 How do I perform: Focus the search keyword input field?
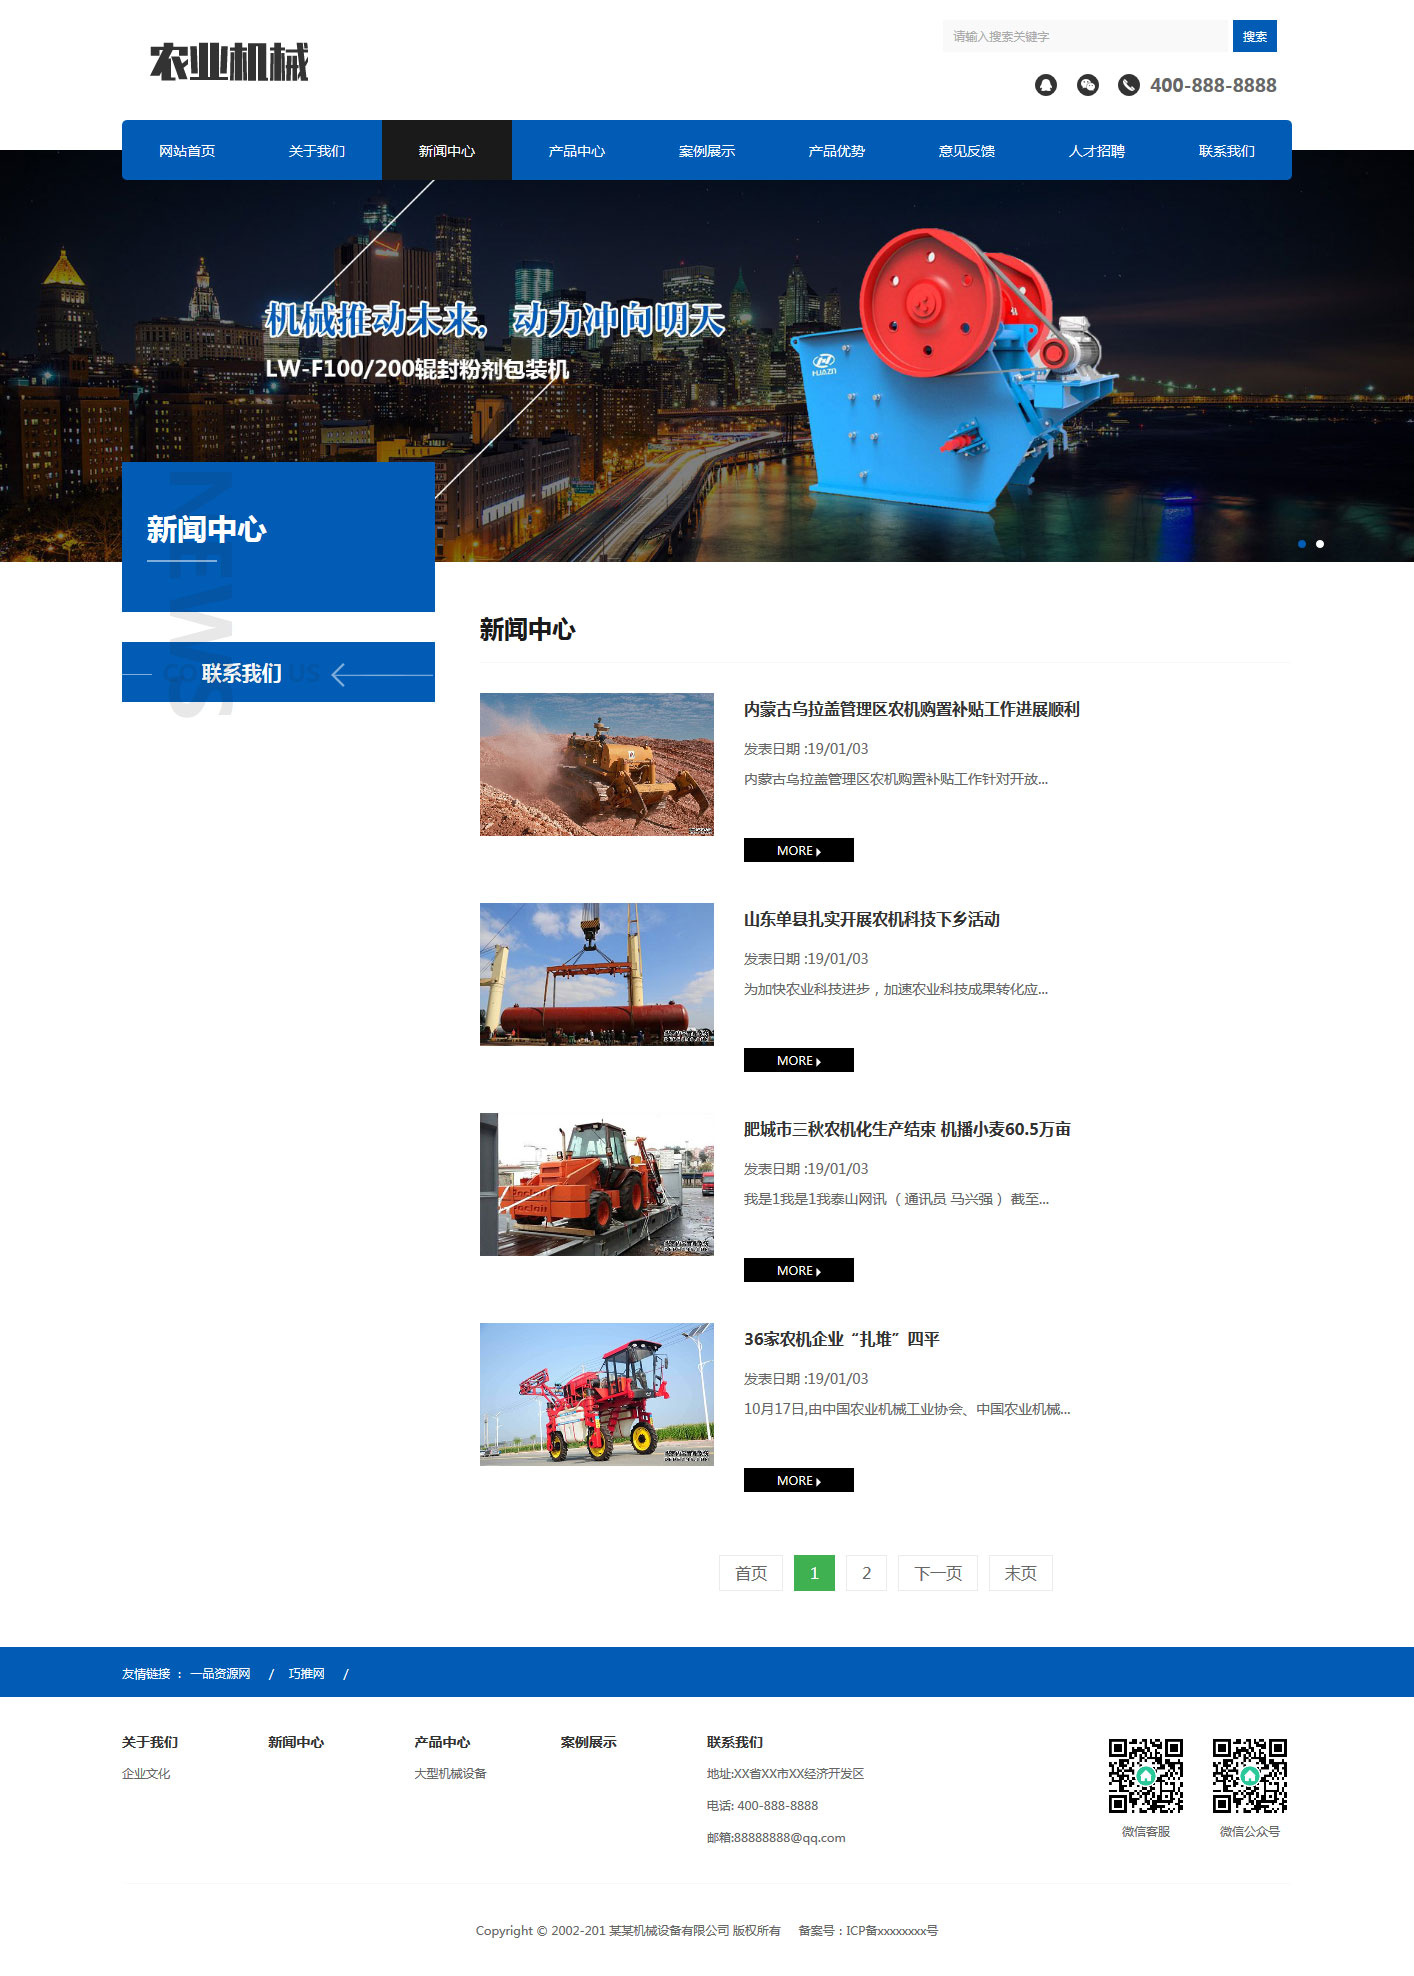[x=1084, y=36]
